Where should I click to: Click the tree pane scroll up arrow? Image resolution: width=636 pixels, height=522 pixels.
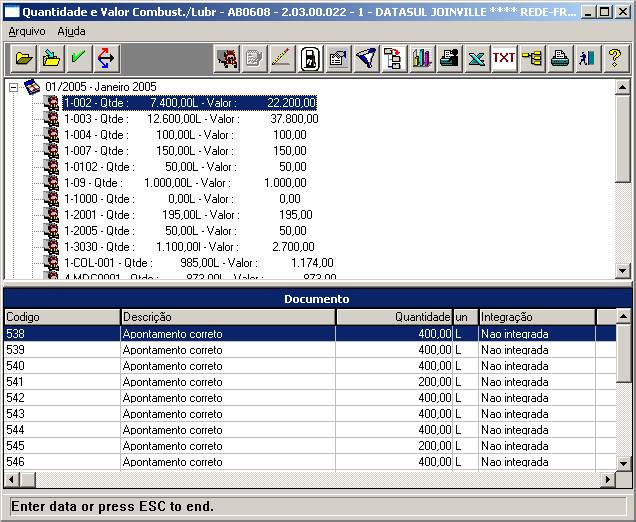click(x=623, y=87)
